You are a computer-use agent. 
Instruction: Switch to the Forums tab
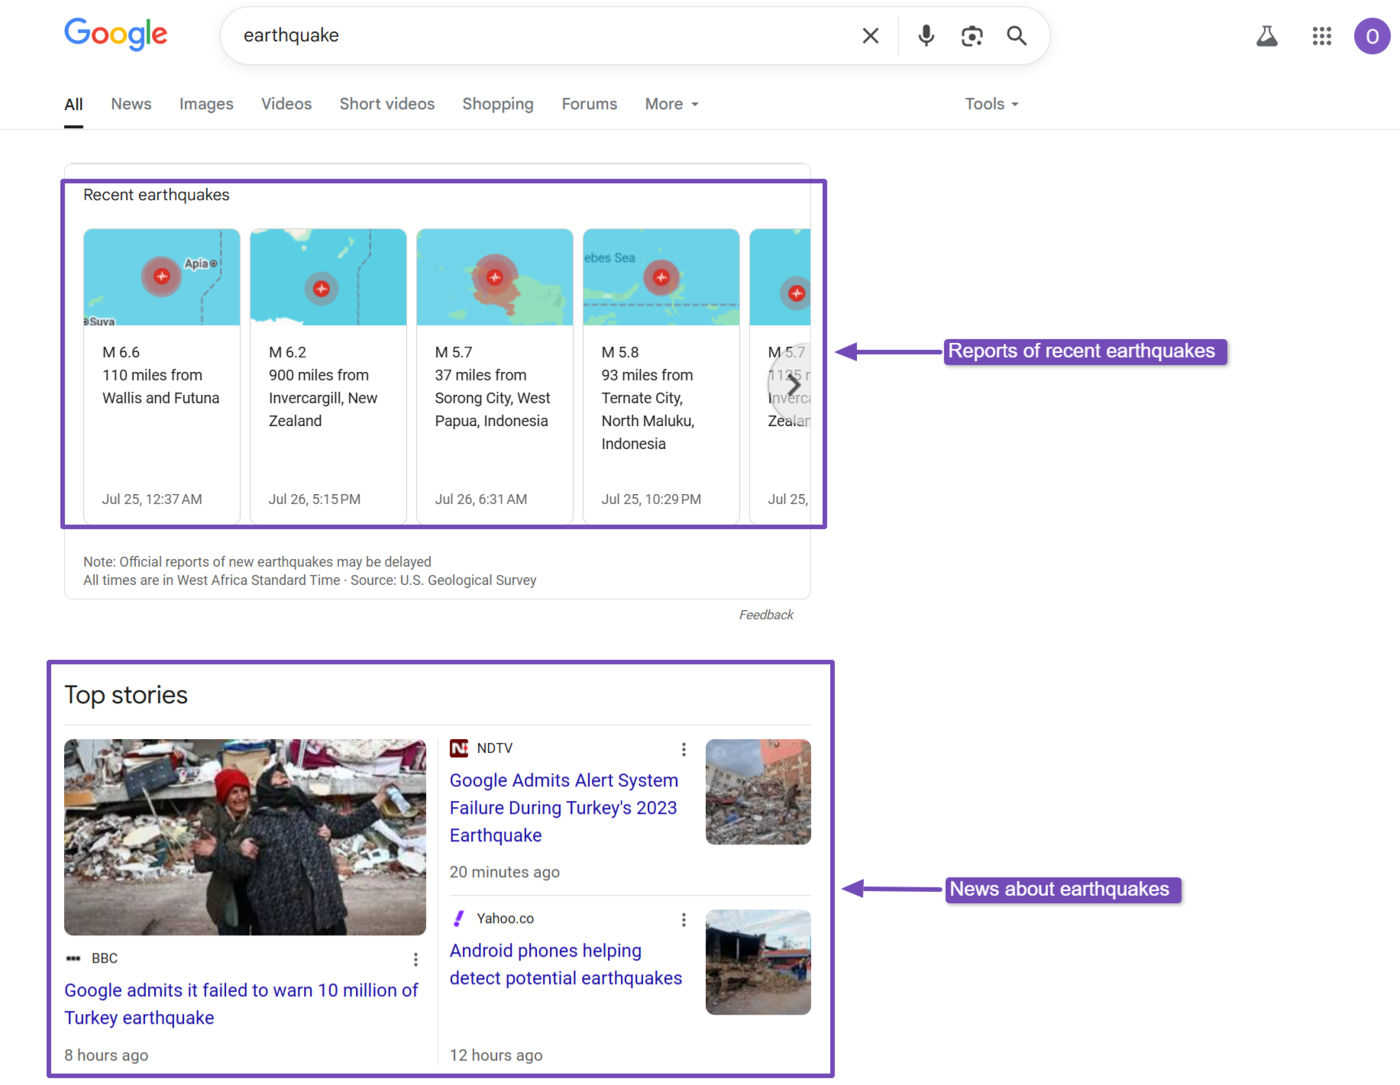[x=589, y=104]
